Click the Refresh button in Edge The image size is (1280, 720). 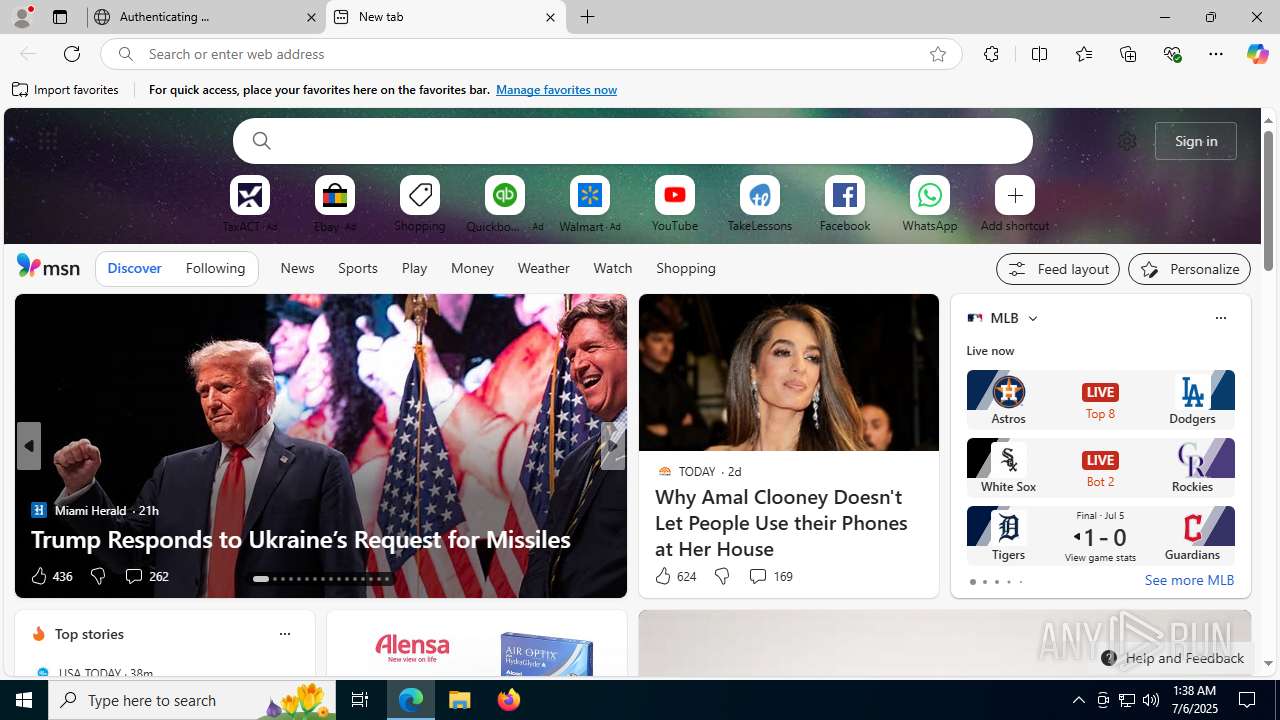72,54
